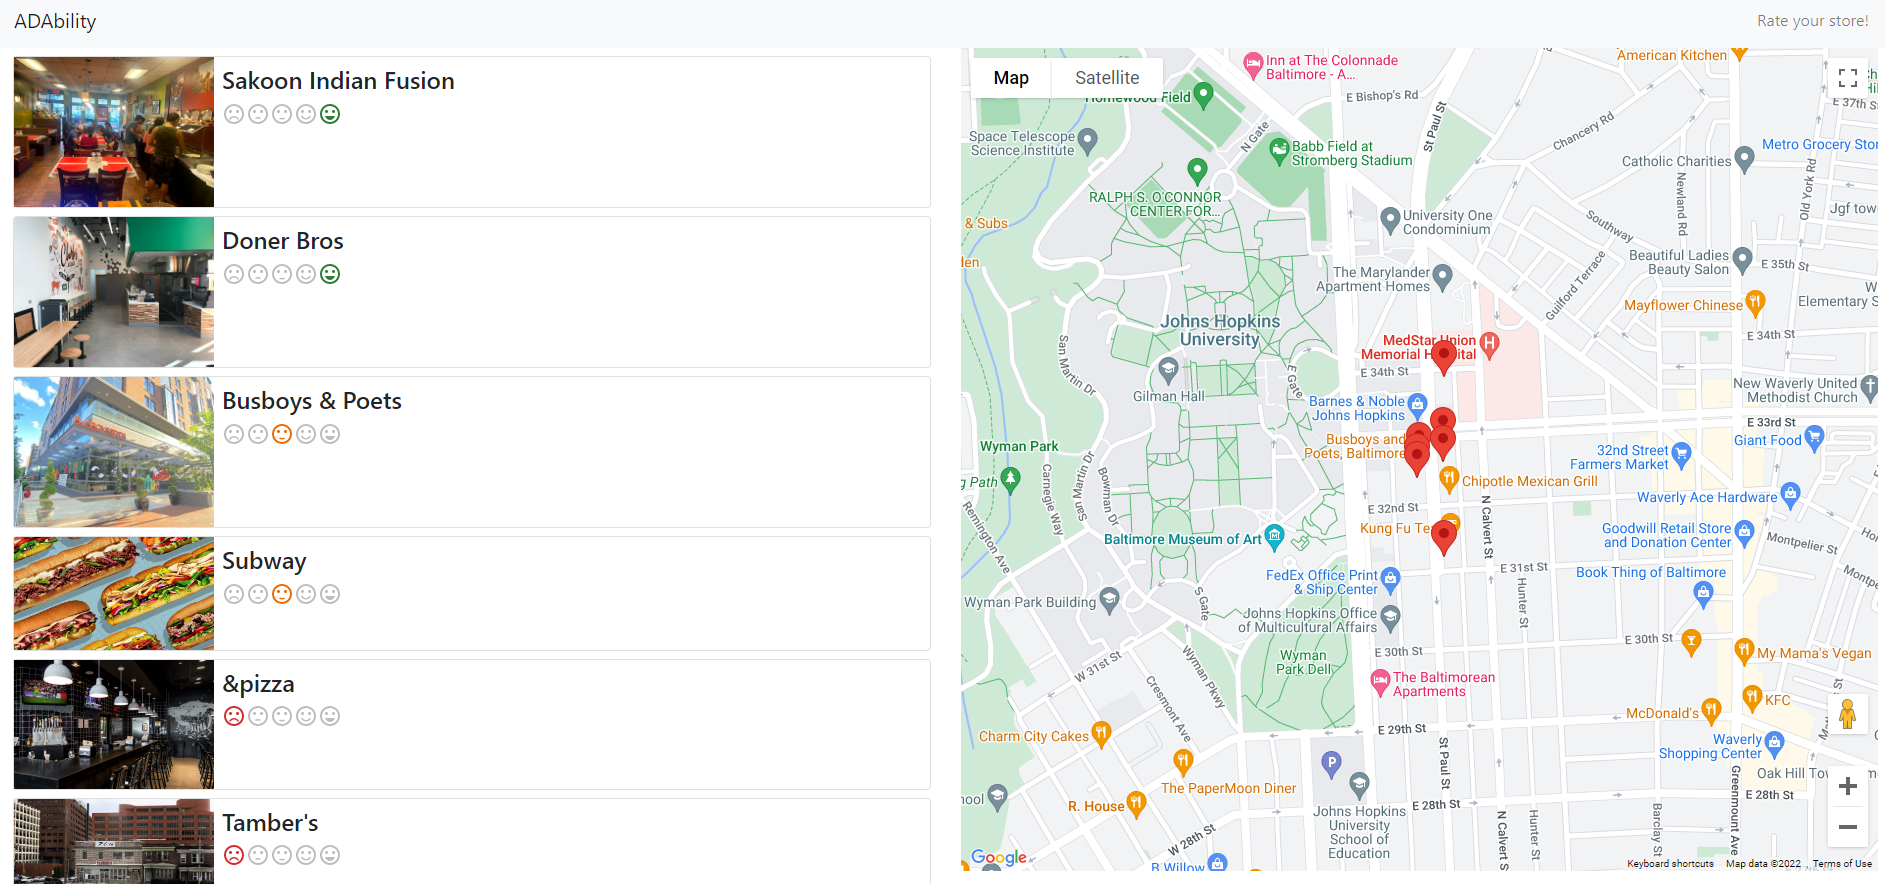Click the red sad face for &pizza
This screenshot has height=884, width=1886.
234,716
